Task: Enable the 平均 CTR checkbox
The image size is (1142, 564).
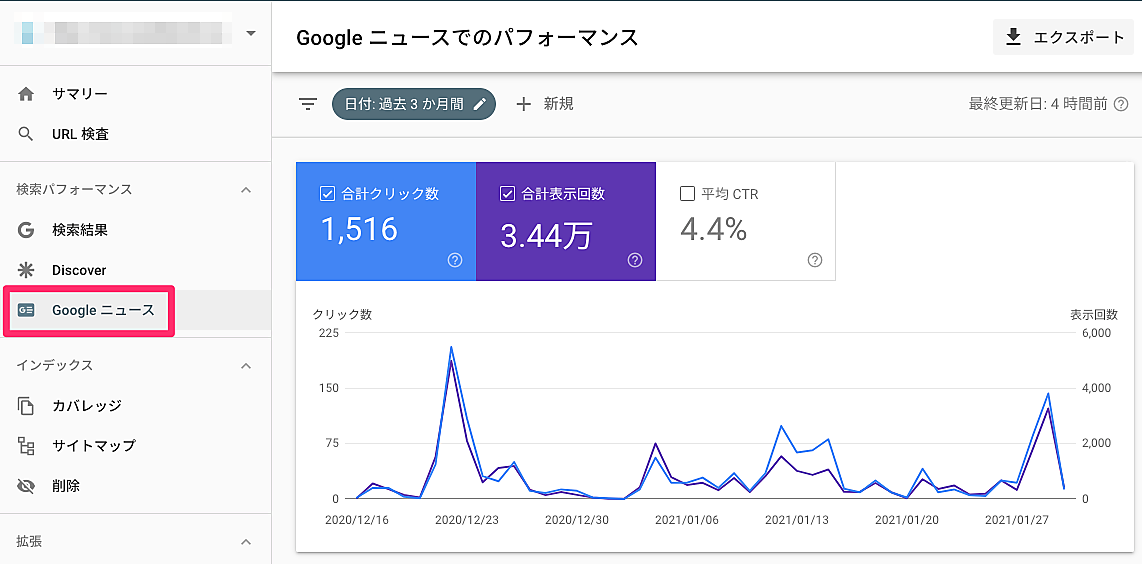Action: tap(687, 194)
